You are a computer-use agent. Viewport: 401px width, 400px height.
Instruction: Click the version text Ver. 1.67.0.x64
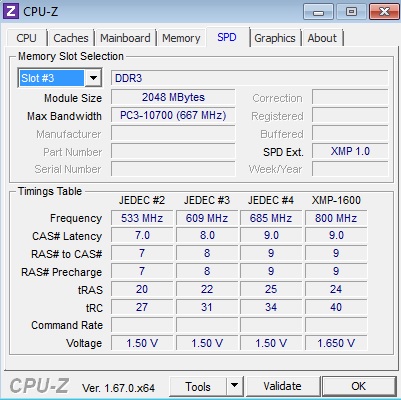118,388
